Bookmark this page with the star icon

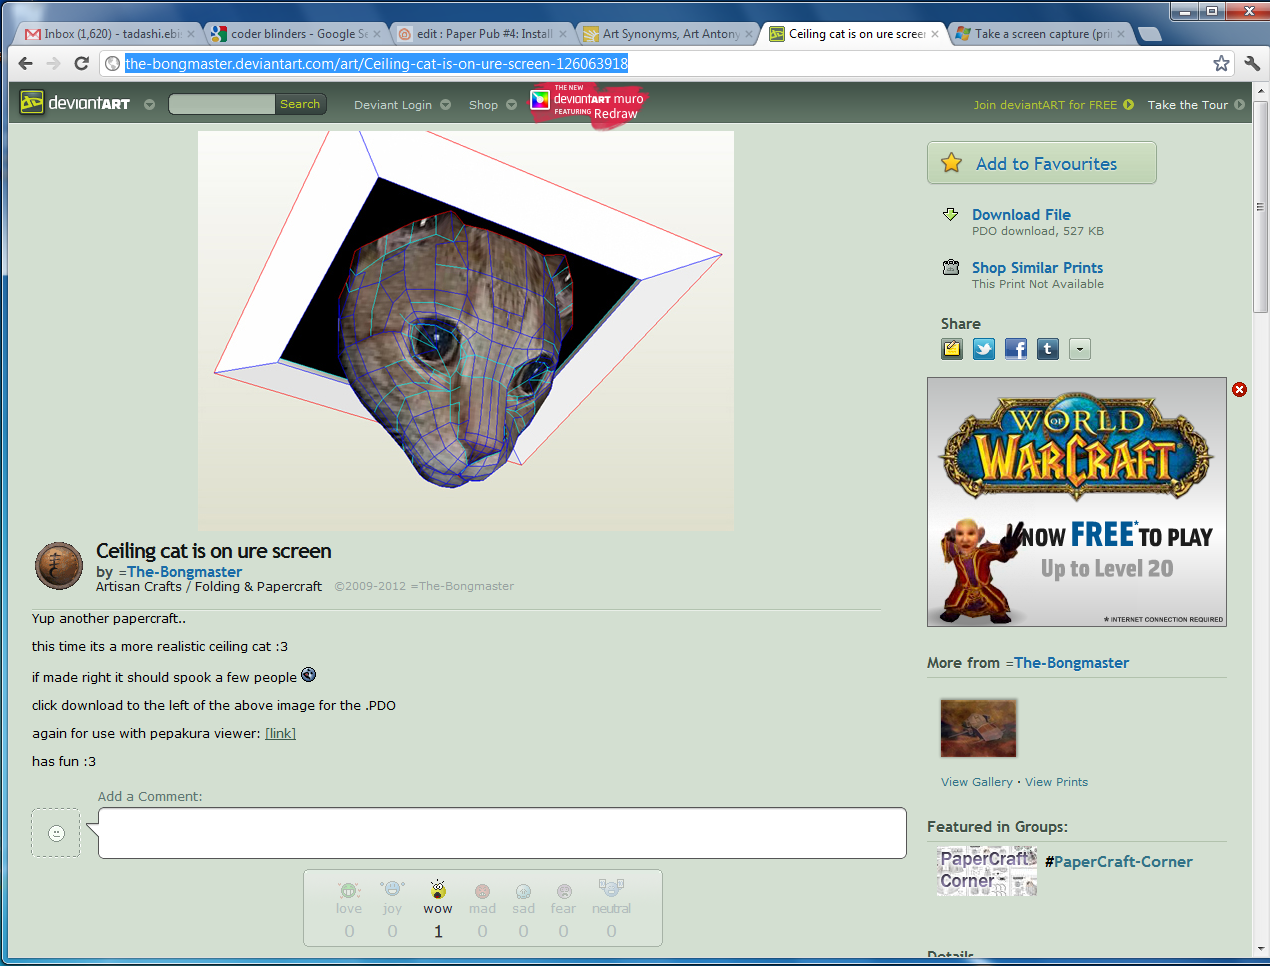point(1221,63)
